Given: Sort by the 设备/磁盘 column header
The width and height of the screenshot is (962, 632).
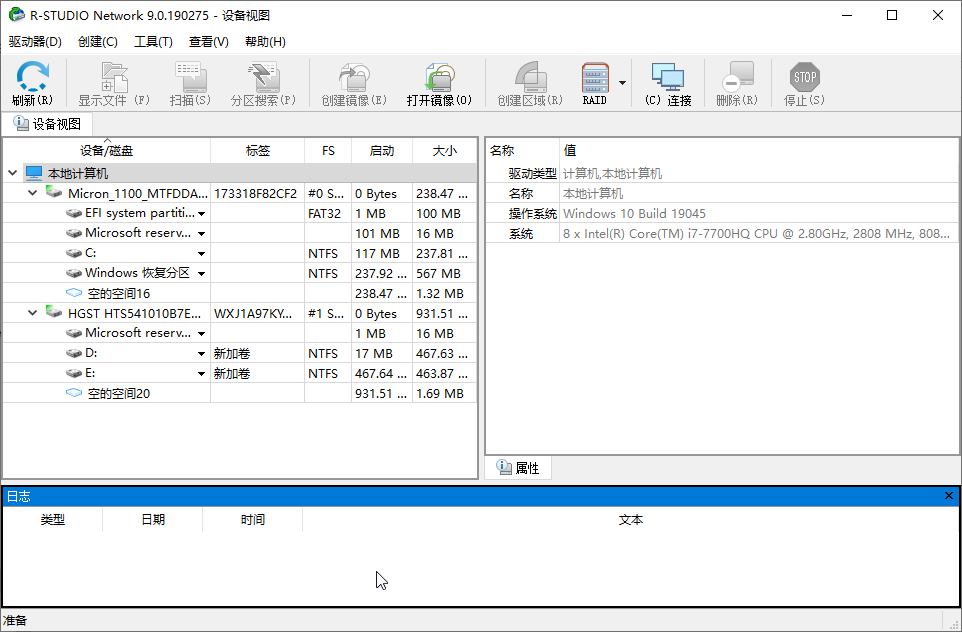Looking at the screenshot, I should 107,151.
